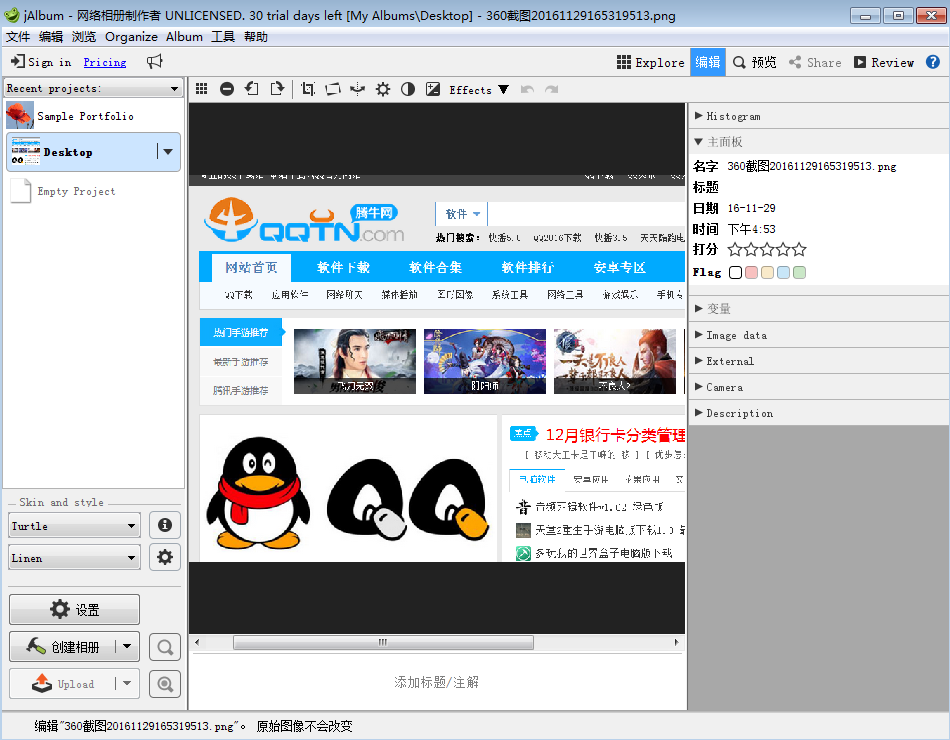Open the contrast half-circle tool
Viewport: 950px width, 740px height.
408,89
